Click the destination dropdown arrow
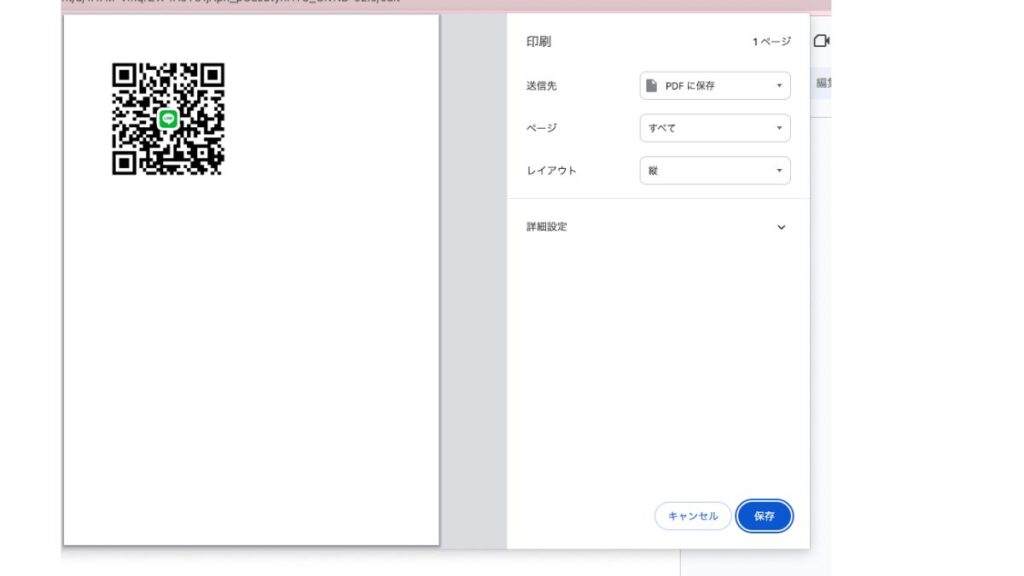The height and width of the screenshot is (576, 1024). (x=778, y=86)
